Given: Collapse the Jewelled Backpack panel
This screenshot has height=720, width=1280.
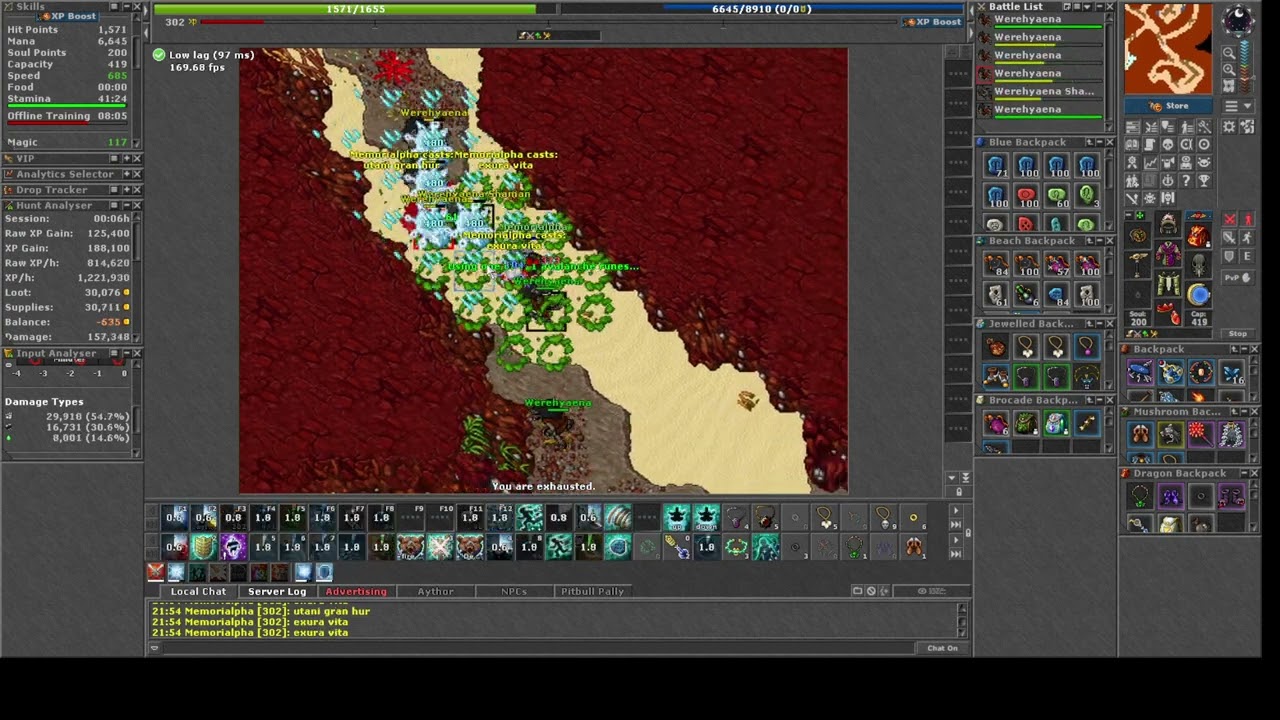Looking at the screenshot, I should 1100,324.
